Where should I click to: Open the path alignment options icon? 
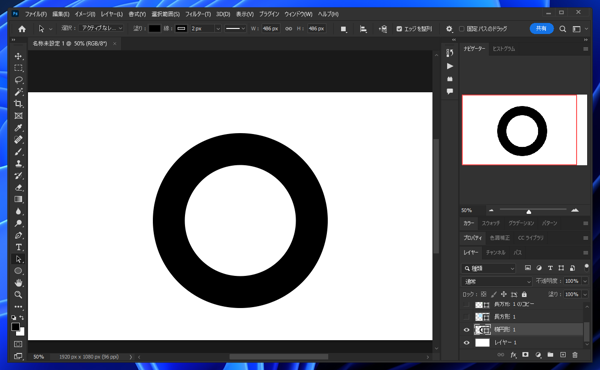(363, 29)
